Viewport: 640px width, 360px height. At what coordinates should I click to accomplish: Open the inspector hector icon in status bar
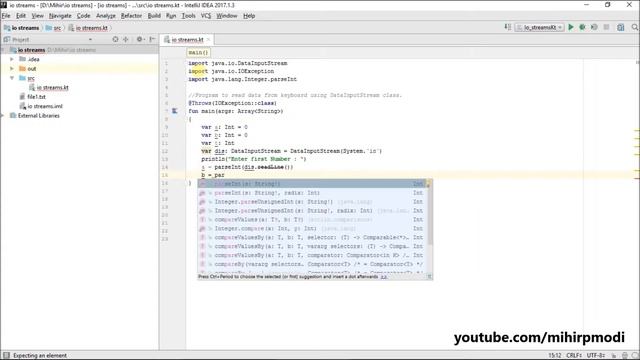[625, 356]
